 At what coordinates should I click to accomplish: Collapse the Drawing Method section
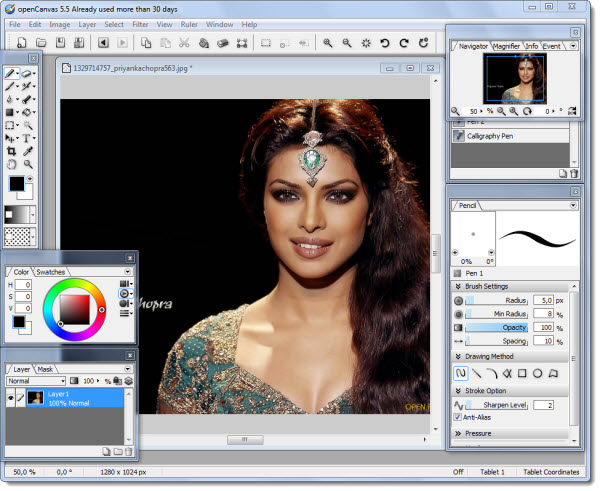[458, 356]
